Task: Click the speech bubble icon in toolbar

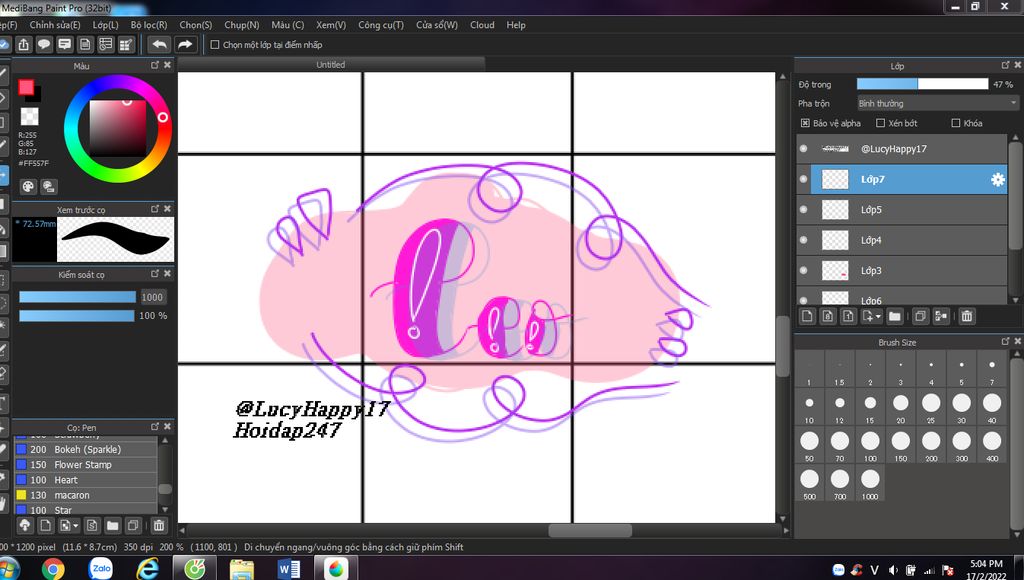Action: (44, 44)
